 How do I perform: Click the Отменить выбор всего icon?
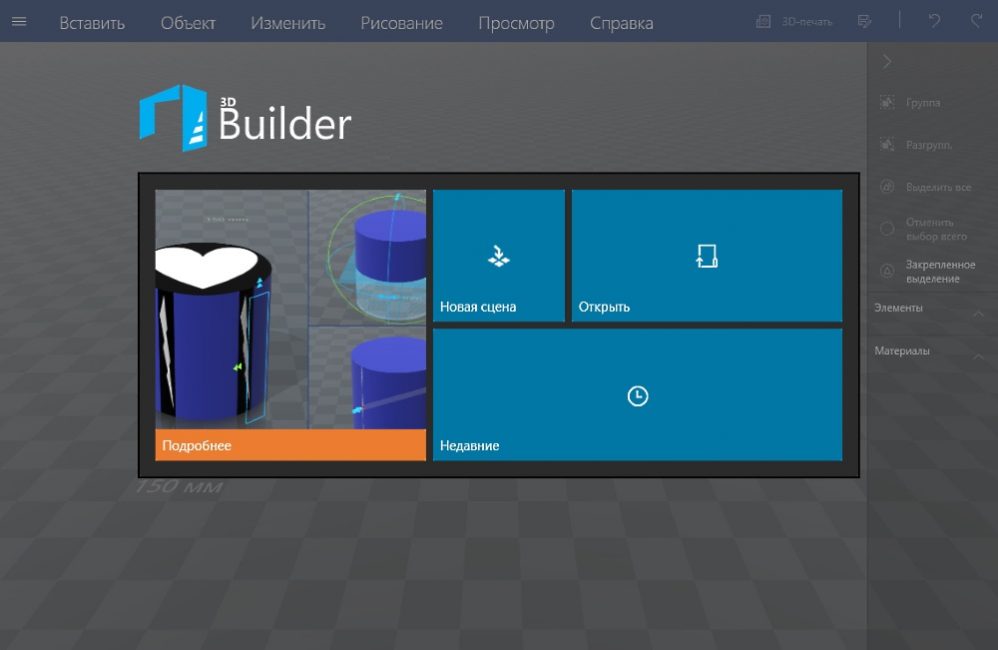point(887,229)
